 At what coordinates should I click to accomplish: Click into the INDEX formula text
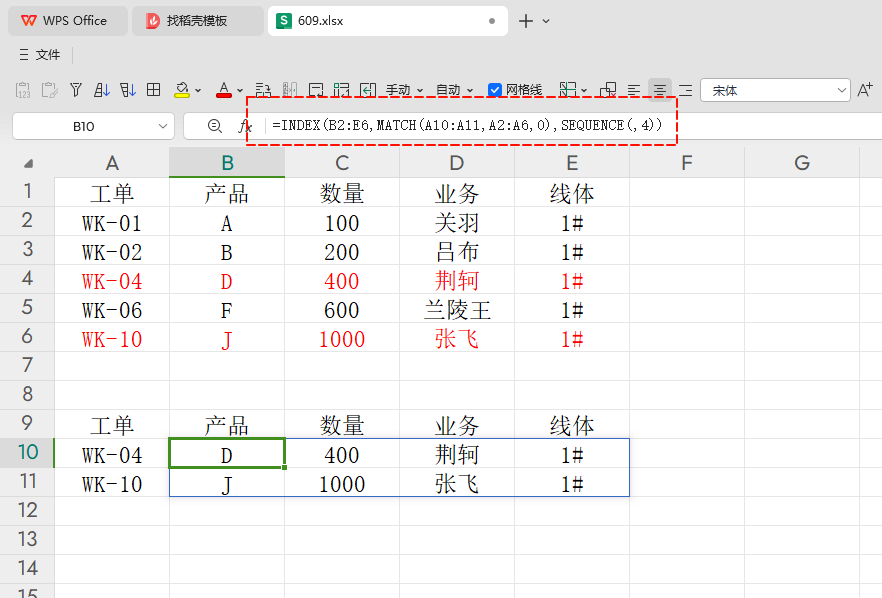click(x=467, y=125)
